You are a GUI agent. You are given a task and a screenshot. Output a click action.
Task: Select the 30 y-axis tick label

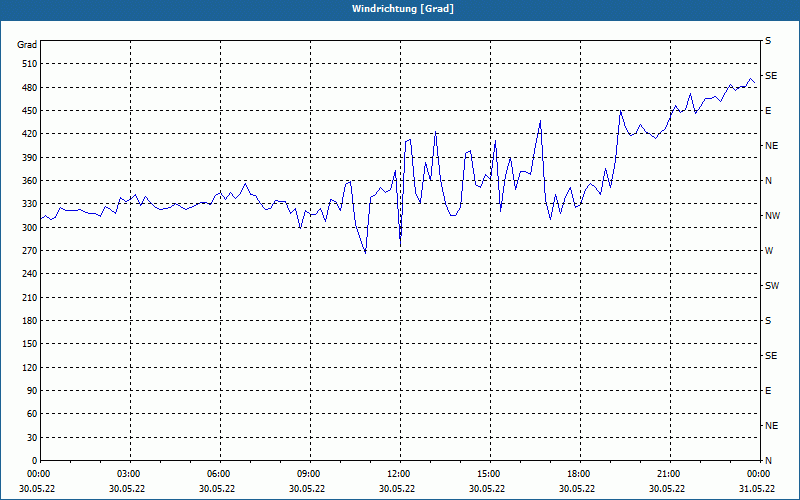(x=32, y=438)
